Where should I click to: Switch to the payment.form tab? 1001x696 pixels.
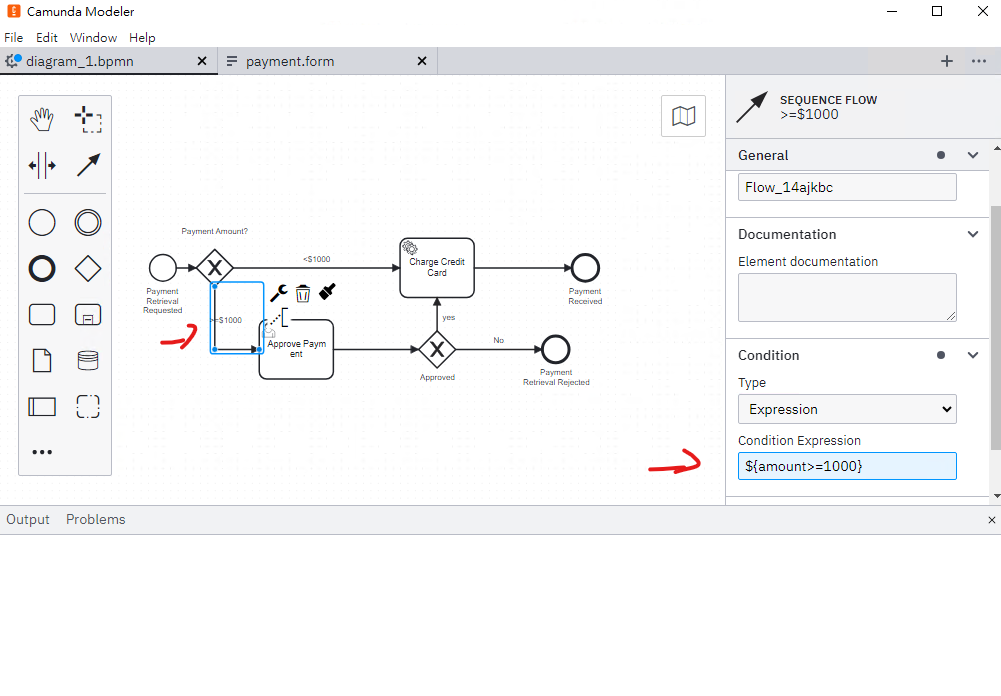point(290,61)
